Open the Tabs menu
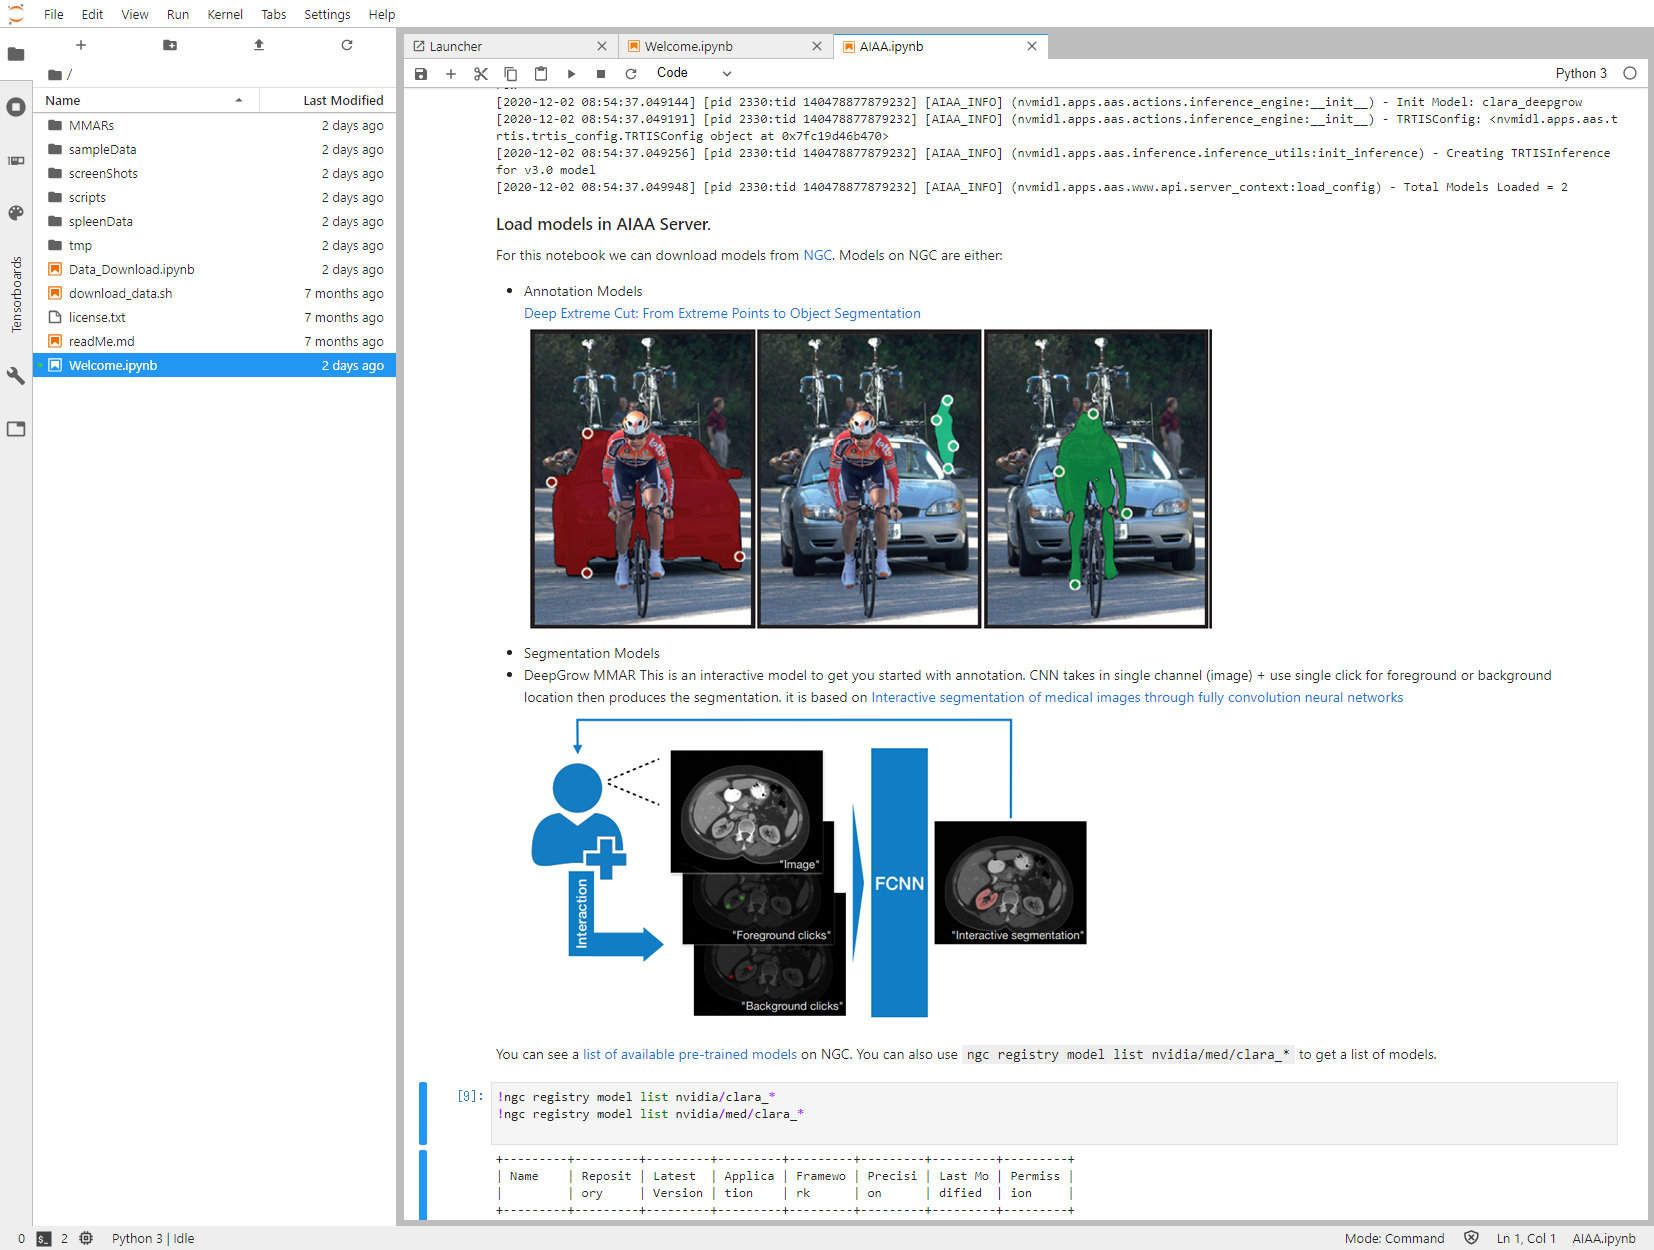The height and width of the screenshot is (1250, 1654). (274, 14)
